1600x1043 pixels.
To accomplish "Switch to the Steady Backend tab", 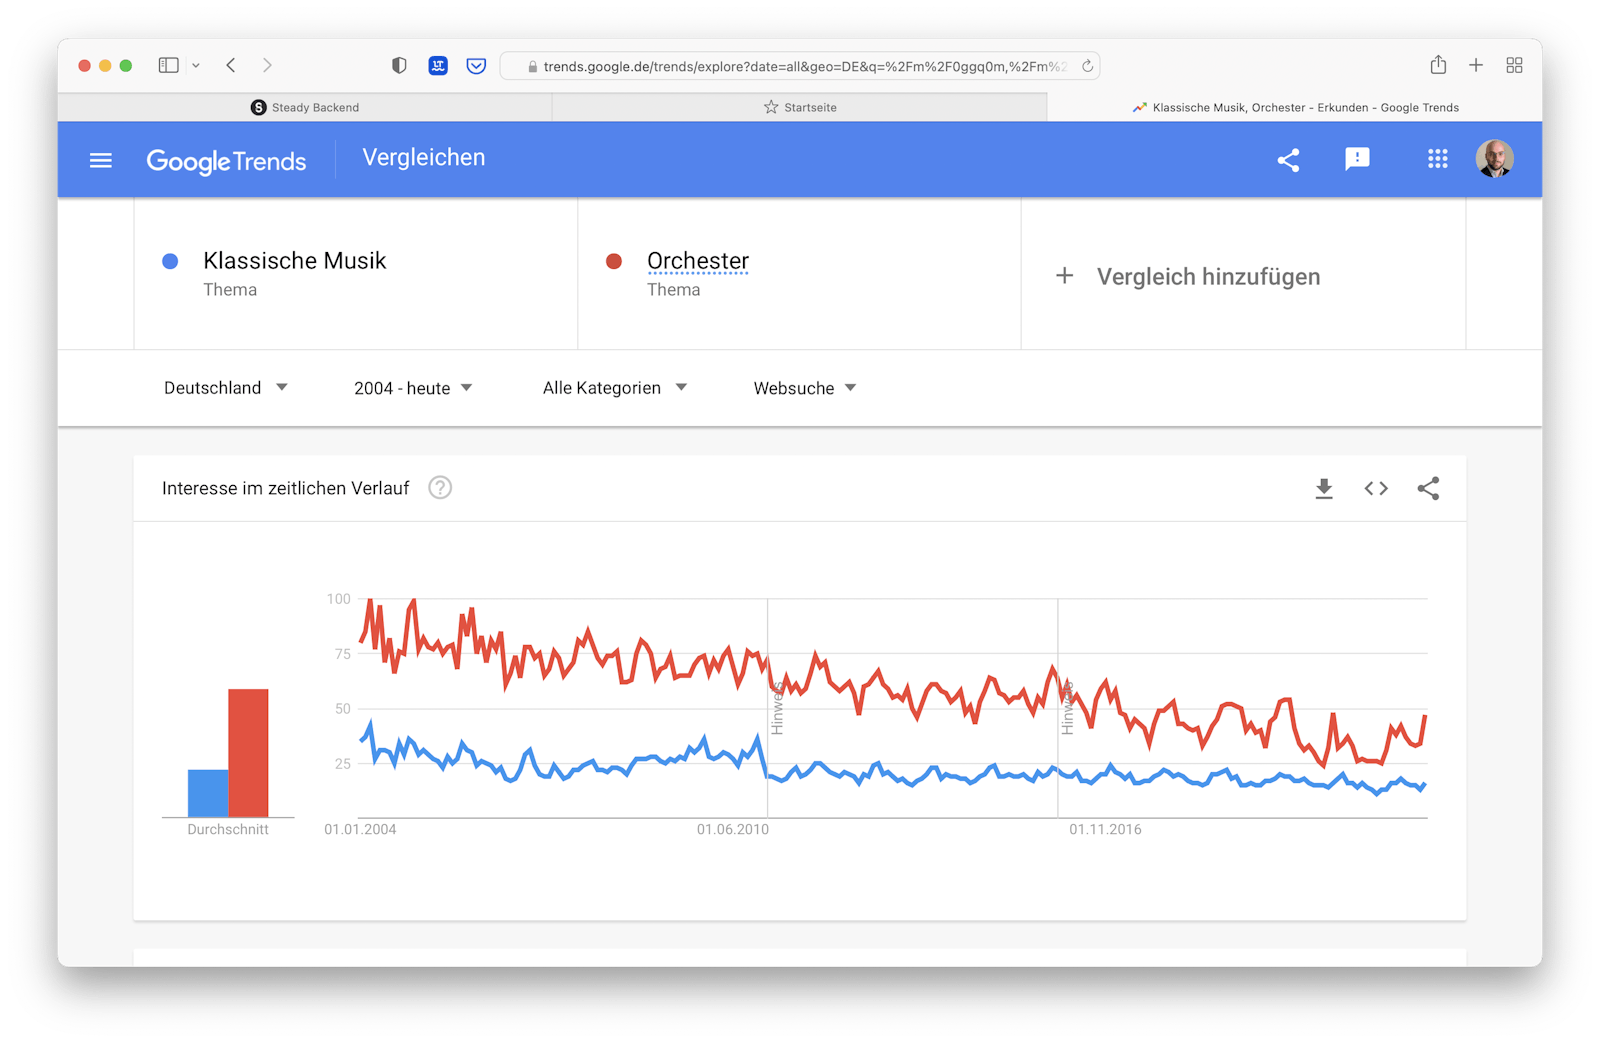I will coord(305,107).
